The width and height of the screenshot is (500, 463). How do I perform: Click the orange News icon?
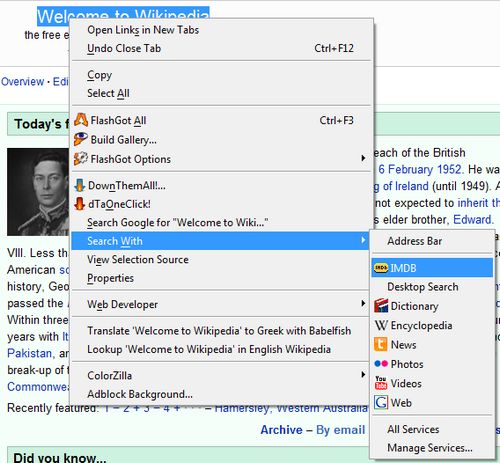381,344
